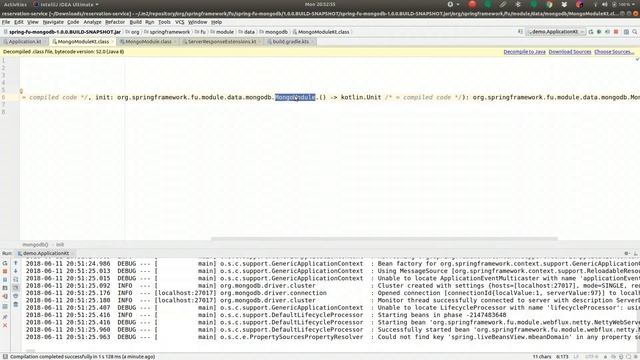The image size is (640, 360).
Task: Click the mongodb() editor breadcrumb at bottom
Action: pos(35,244)
